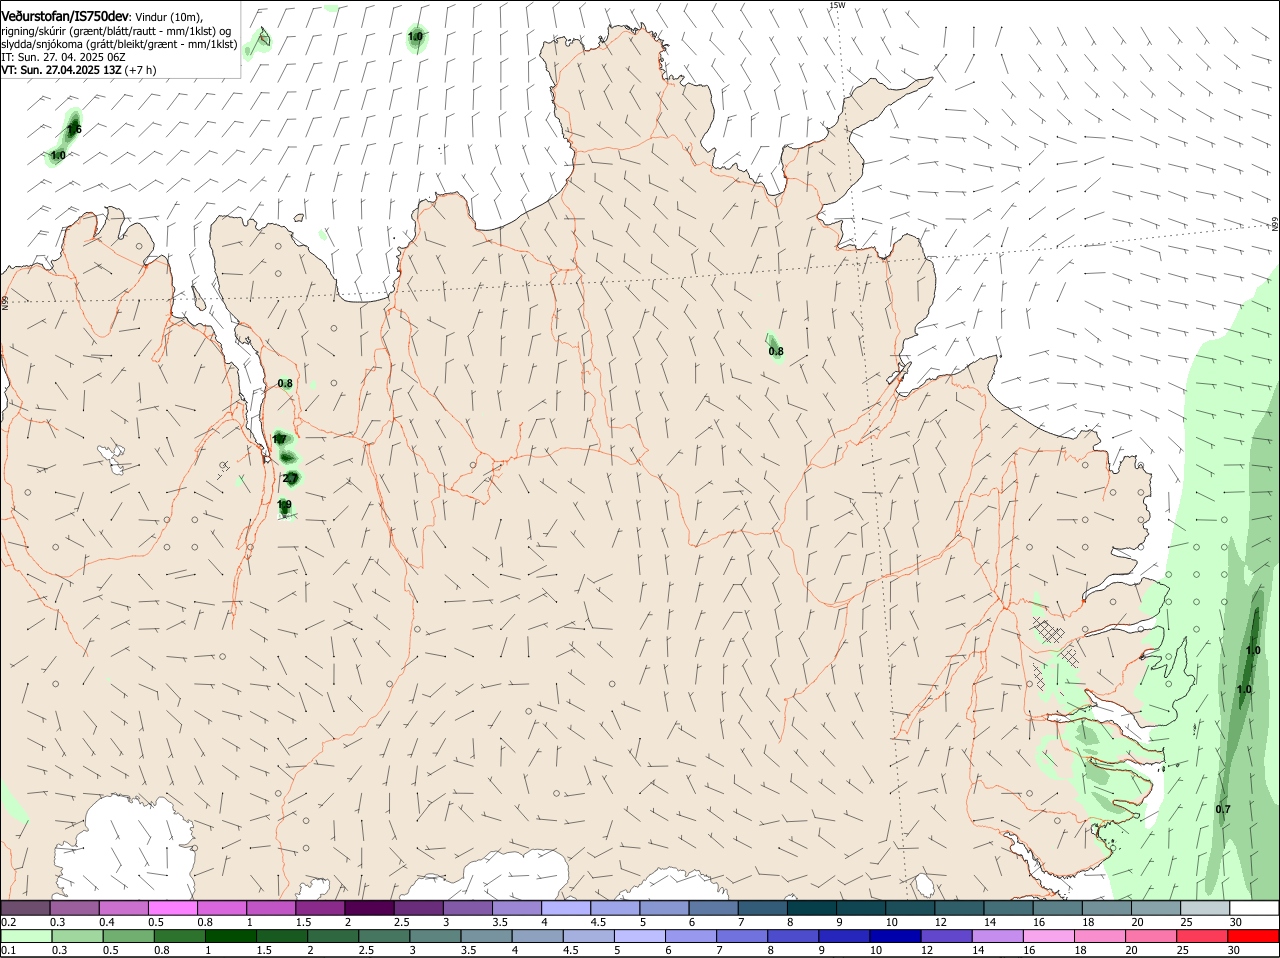Pick the deep navy blue swatch in the rain legend
The image size is (1280, 958).
pyautogui.click(x=894, y=936)
